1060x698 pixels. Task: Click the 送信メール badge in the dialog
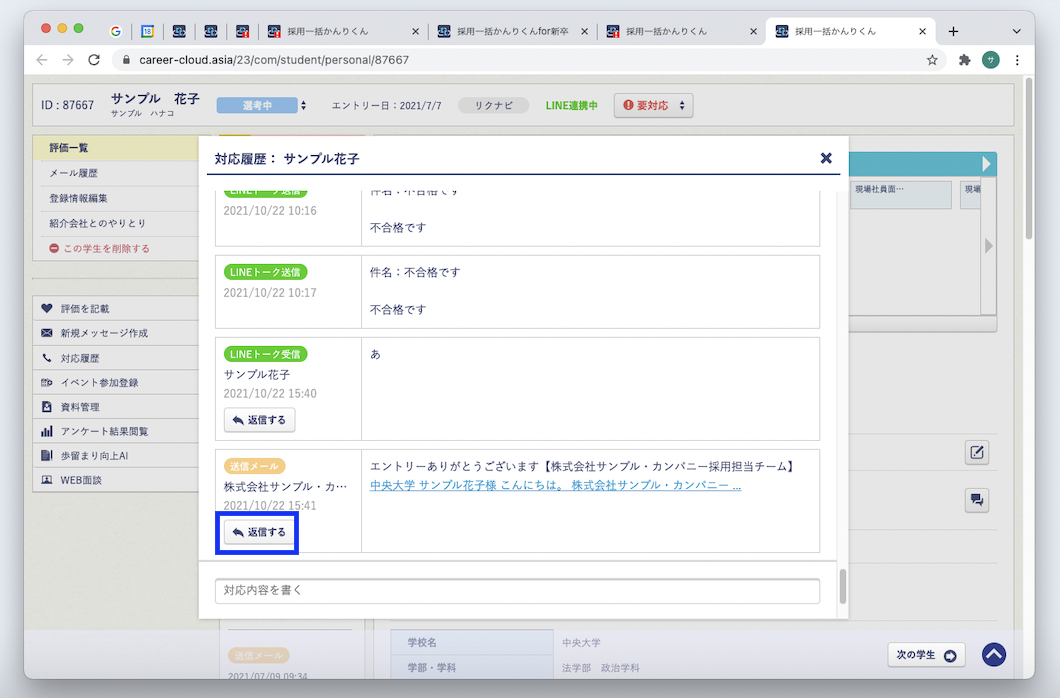[254, 466]
